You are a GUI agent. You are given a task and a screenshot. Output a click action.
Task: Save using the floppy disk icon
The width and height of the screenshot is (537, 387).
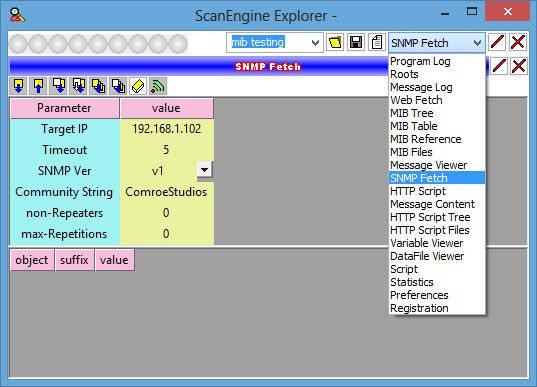point(356,43)
